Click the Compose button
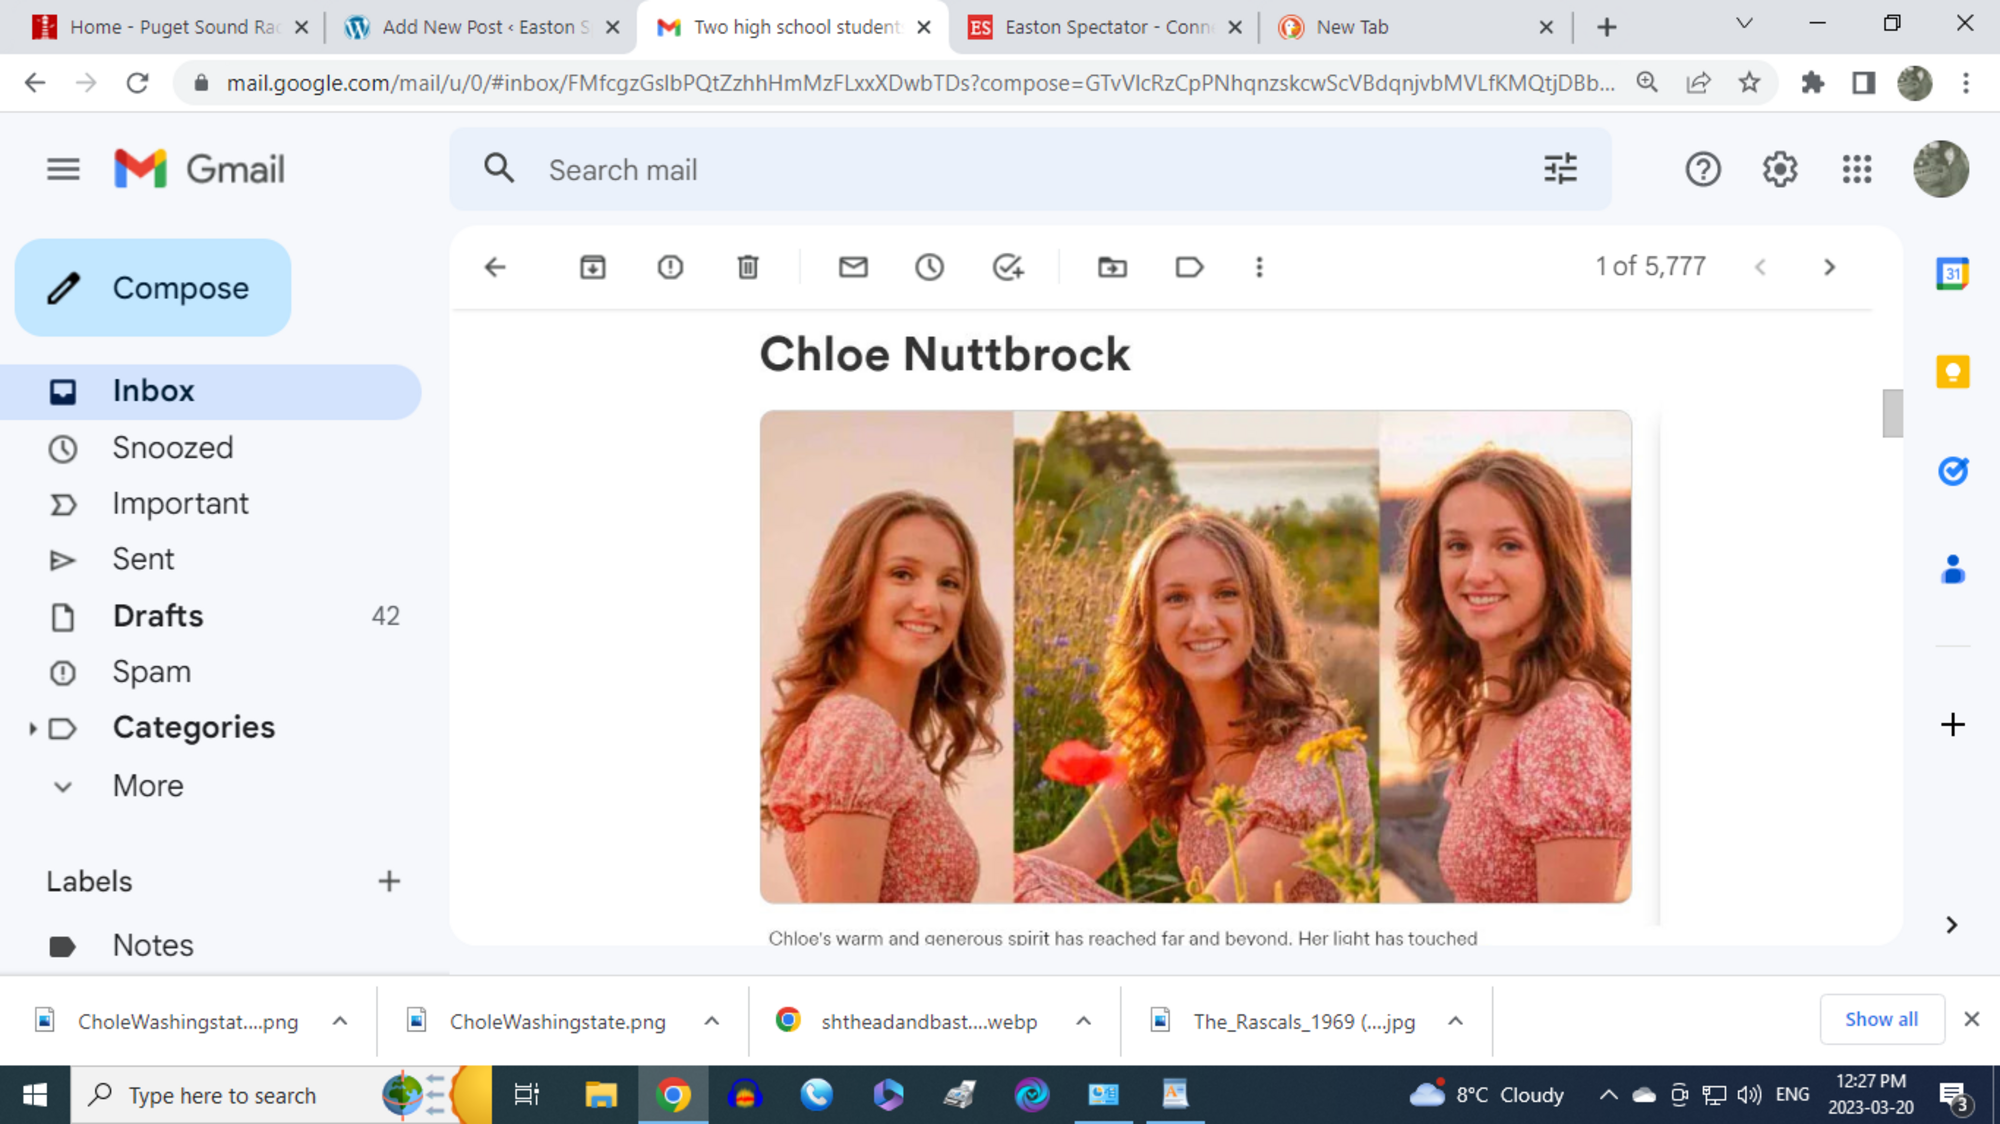Screen dimensions: 2000x1124 (153, 288)
